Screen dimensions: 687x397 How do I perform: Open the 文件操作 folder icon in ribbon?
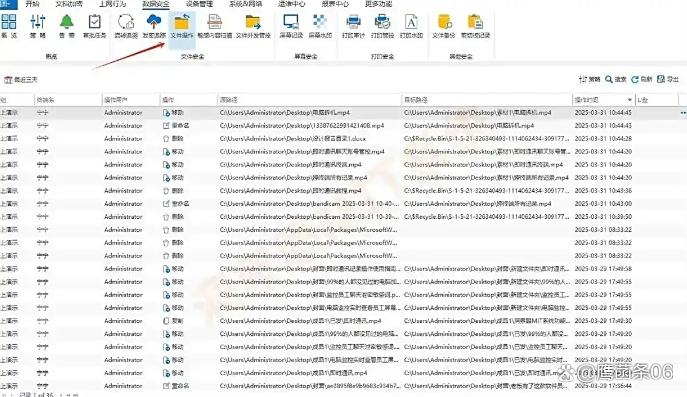[182, 22]
